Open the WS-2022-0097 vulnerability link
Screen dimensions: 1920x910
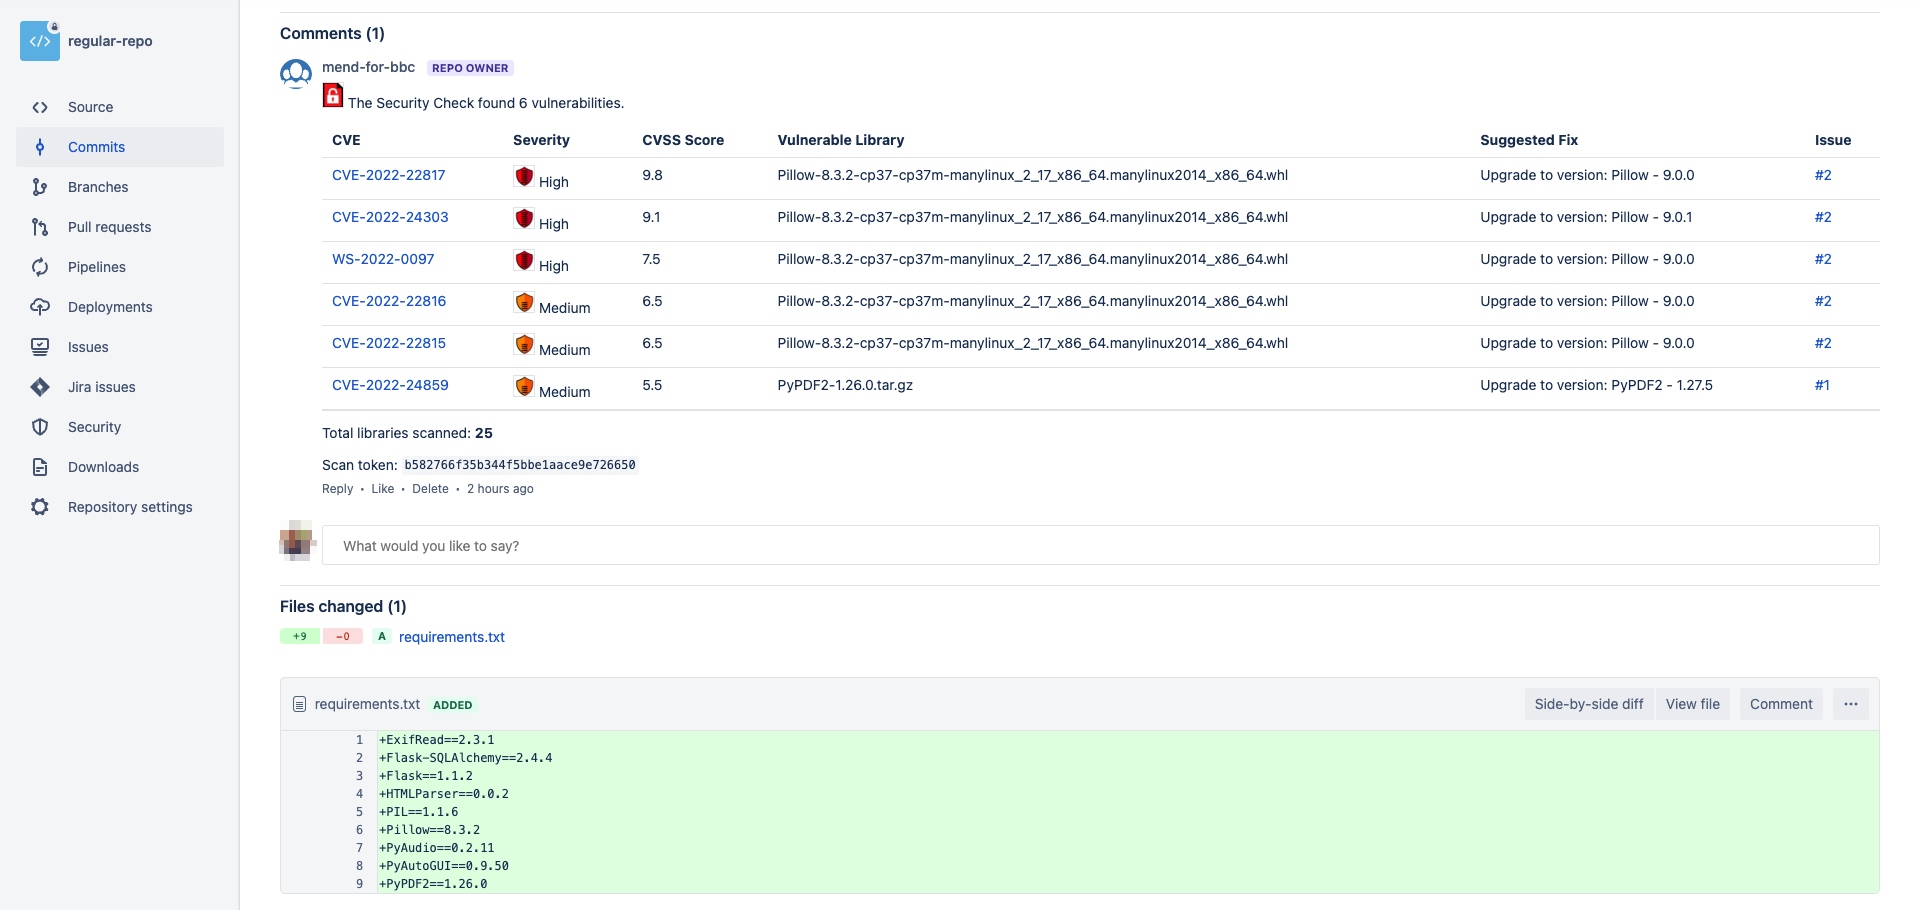[x=383, y=259]
